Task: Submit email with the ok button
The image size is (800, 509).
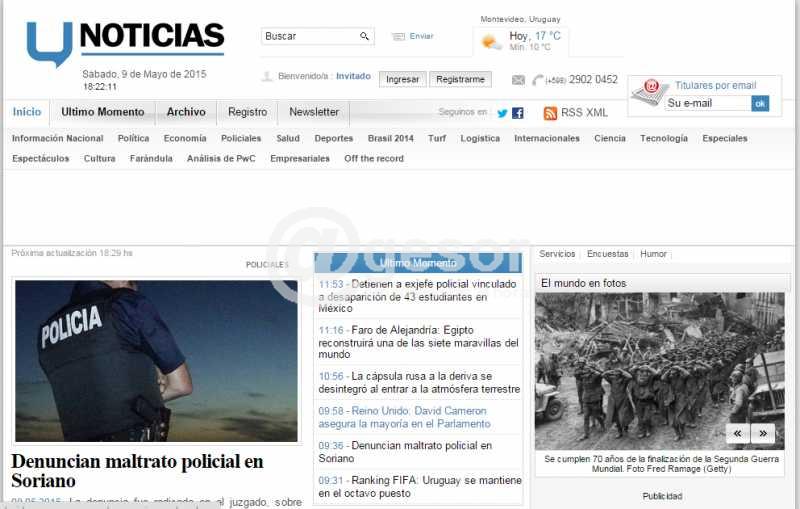Action: 760,103
